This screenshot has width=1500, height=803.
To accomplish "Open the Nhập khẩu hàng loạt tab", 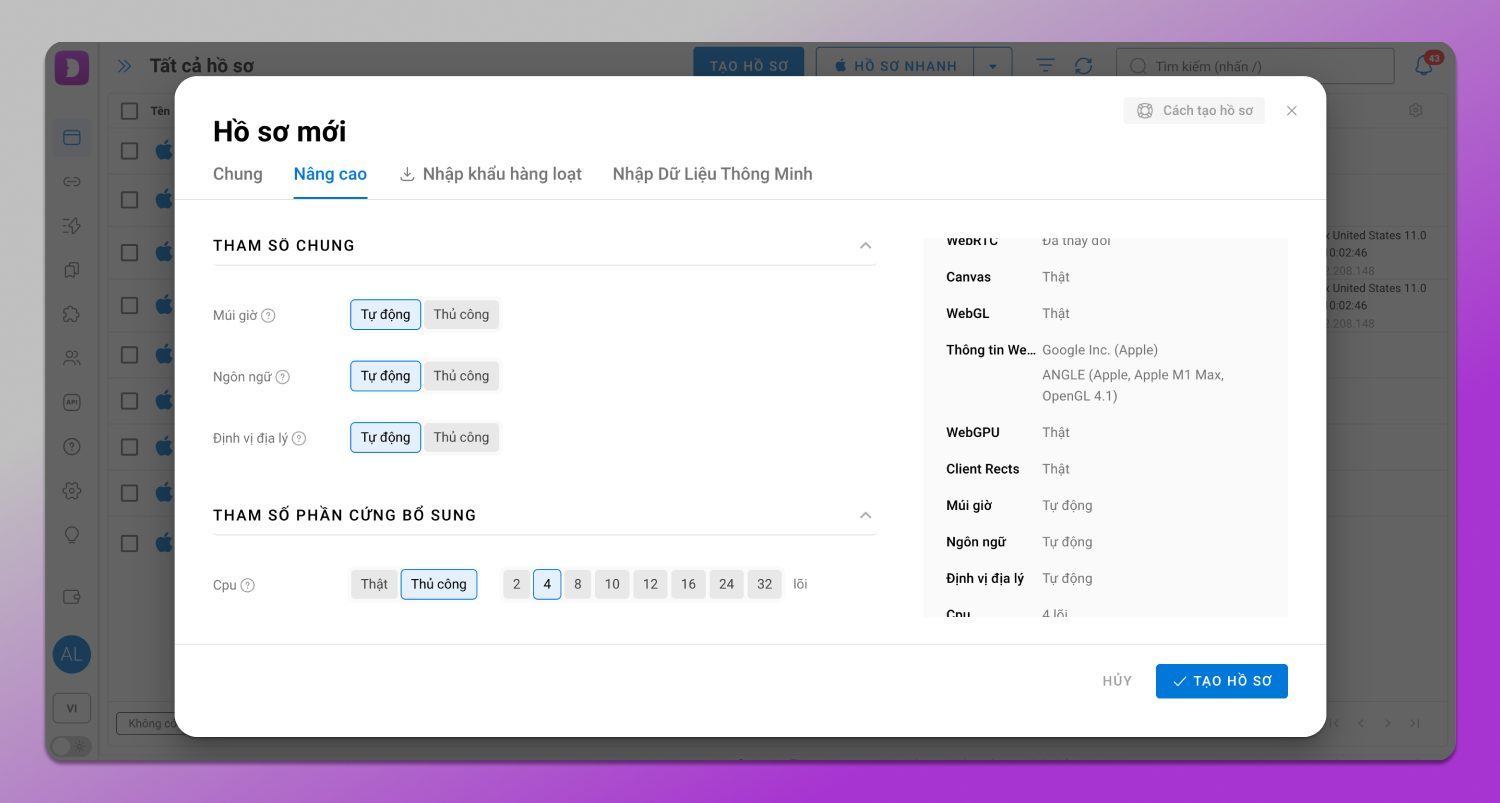I will coord(490,175).
